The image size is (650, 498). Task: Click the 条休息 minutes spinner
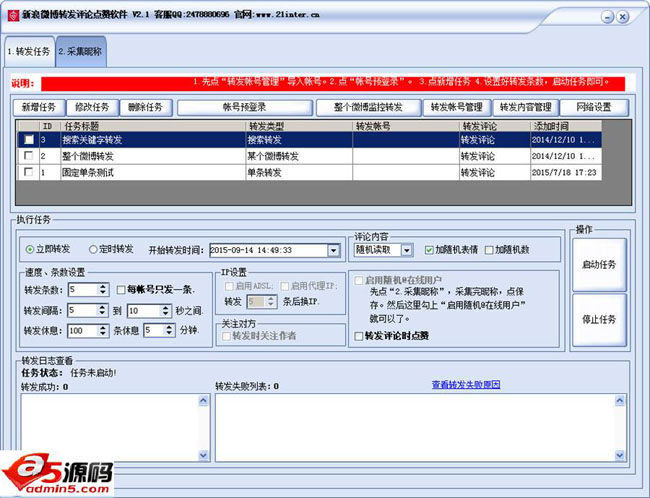pyautogui.click(x=169, y=330)
